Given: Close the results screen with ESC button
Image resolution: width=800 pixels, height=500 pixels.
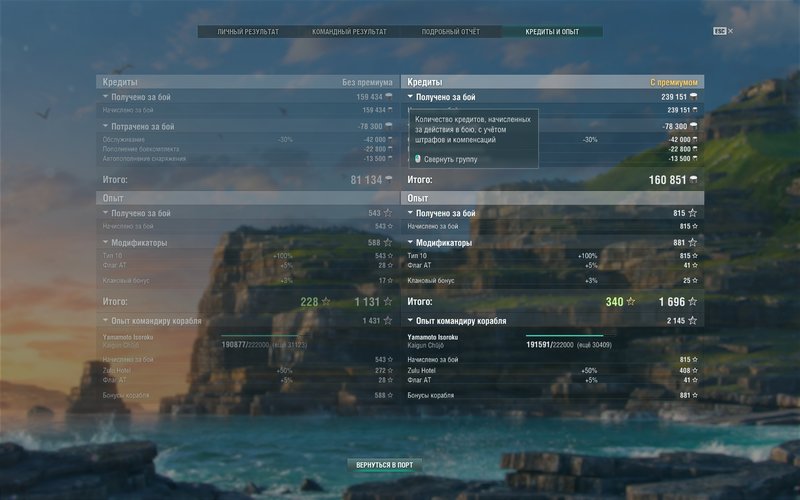Looking at the screenshot, I should pyautogui.click(x=719, y=31).
